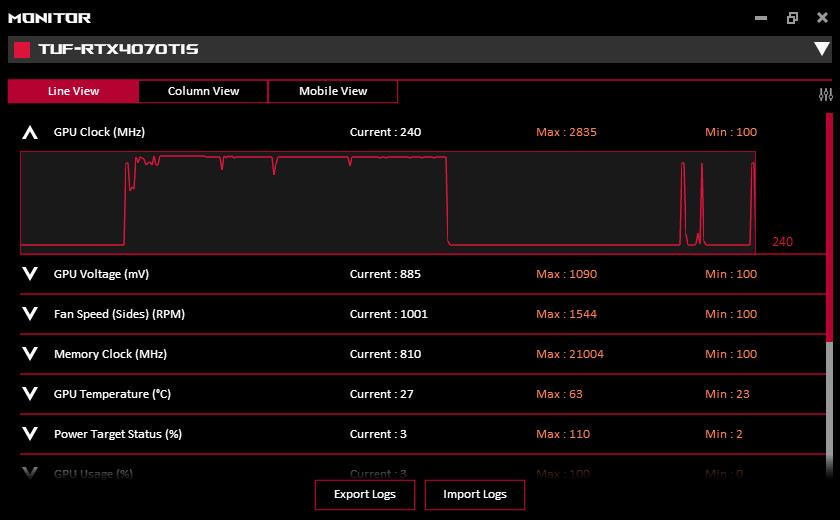The width and height of the screenshot is (840, 520).
Task: Expand the GPU Voltage row
Action: [30, 274]
